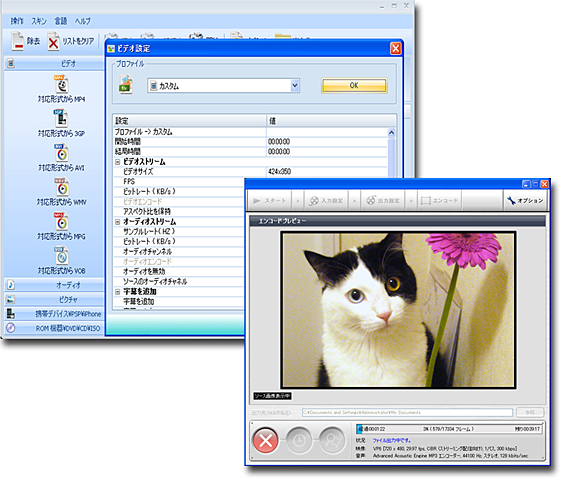The height and width of the screenshot is (480, 565).
Task: Select the サンプルレート (HZ) row
Action: [x=179, y=231]
